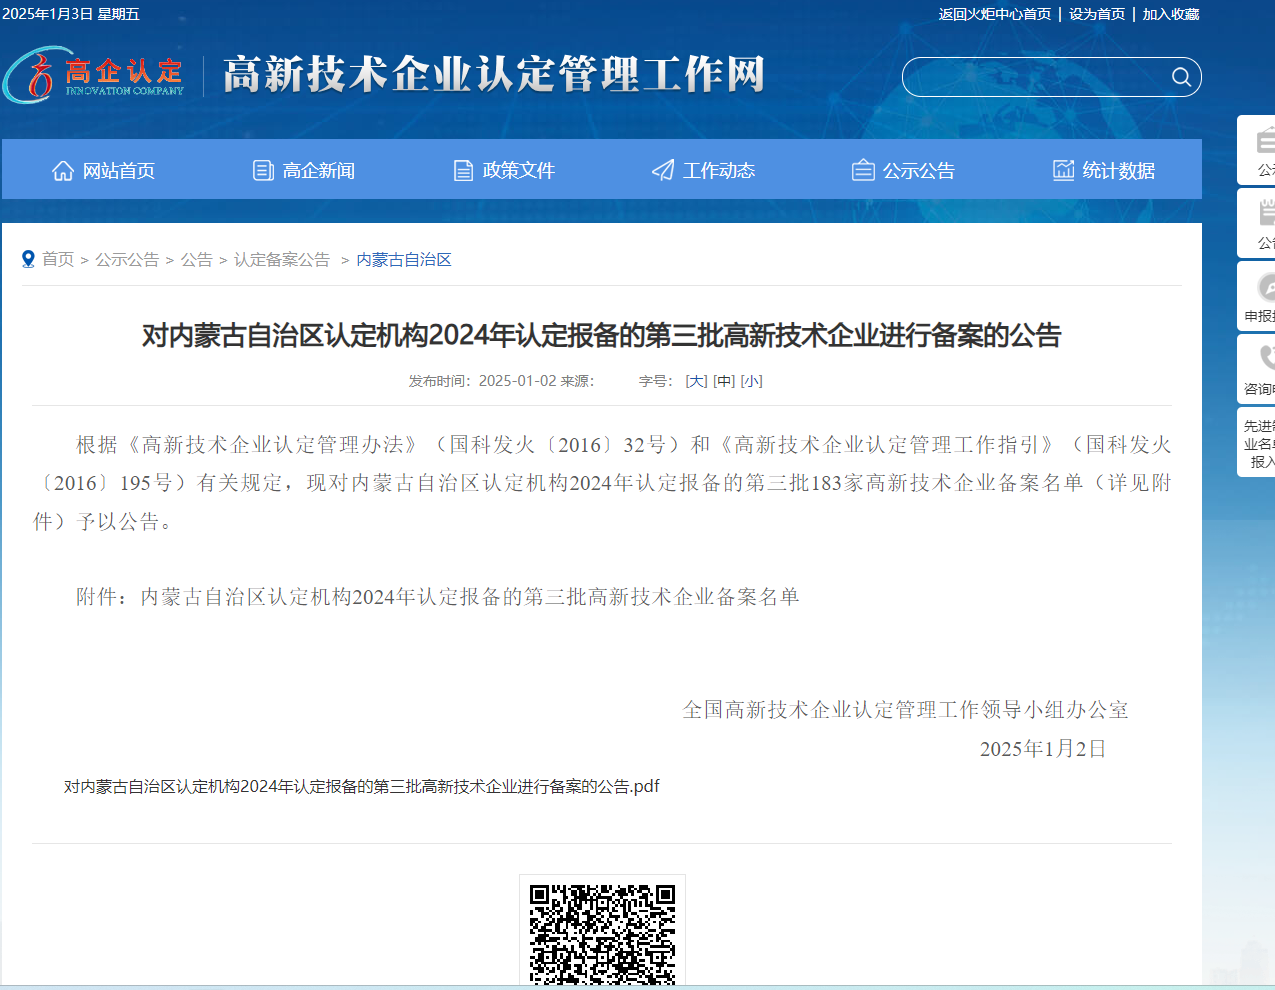Select 工作动态 in the nav bar
This screenshot has height=990, width=1275.
(703, 171)
